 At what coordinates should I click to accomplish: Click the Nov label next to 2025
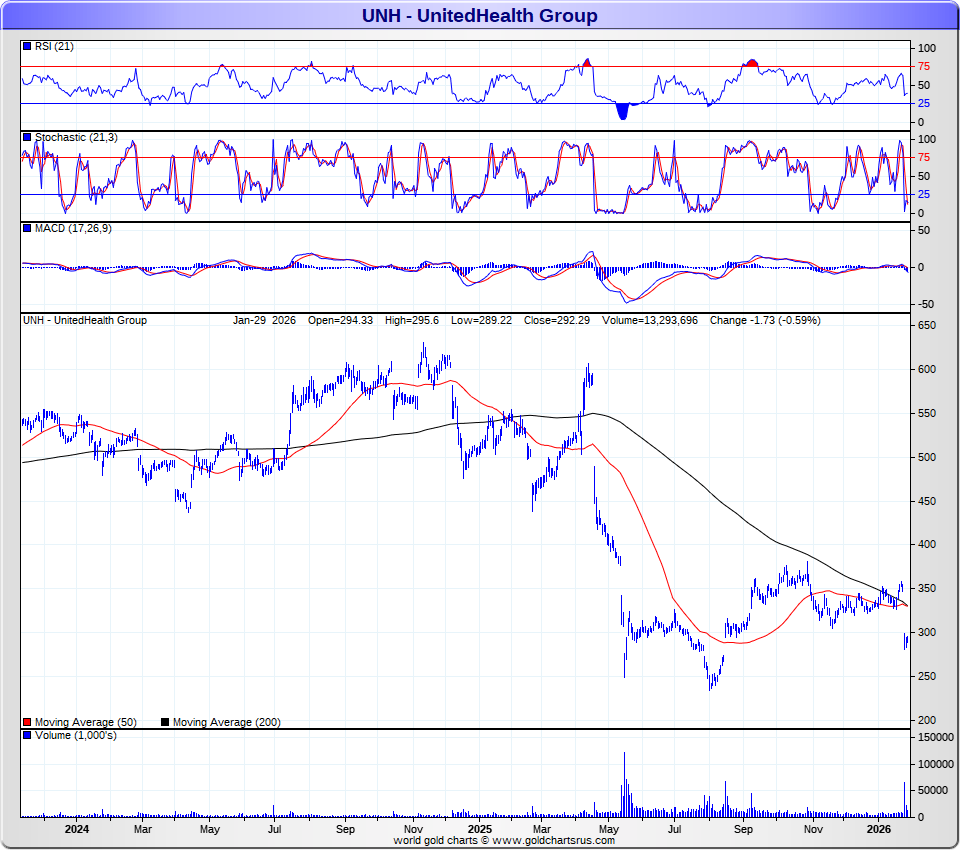pos(413,829)
